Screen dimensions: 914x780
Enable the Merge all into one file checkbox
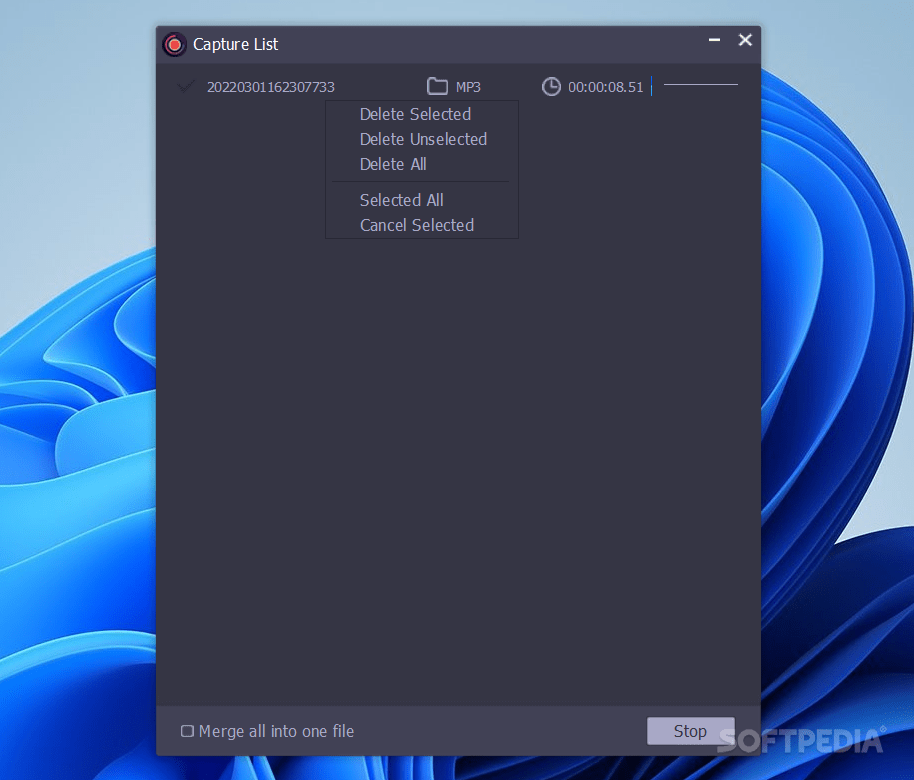coord(187,731)
